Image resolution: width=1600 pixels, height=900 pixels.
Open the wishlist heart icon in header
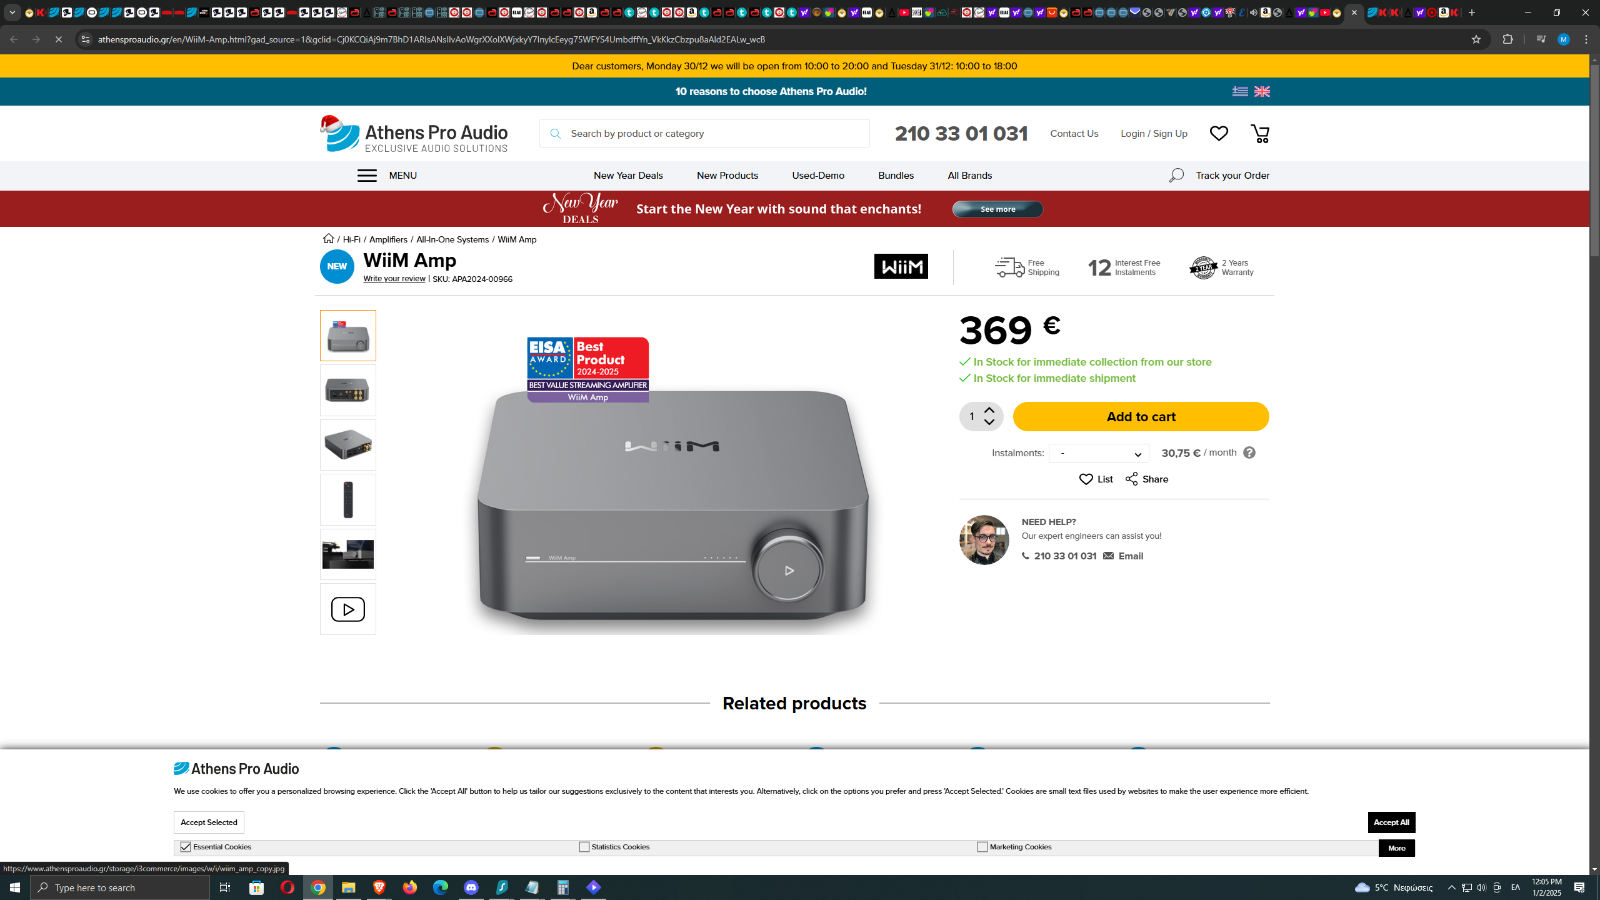(x=1219, y=133)
